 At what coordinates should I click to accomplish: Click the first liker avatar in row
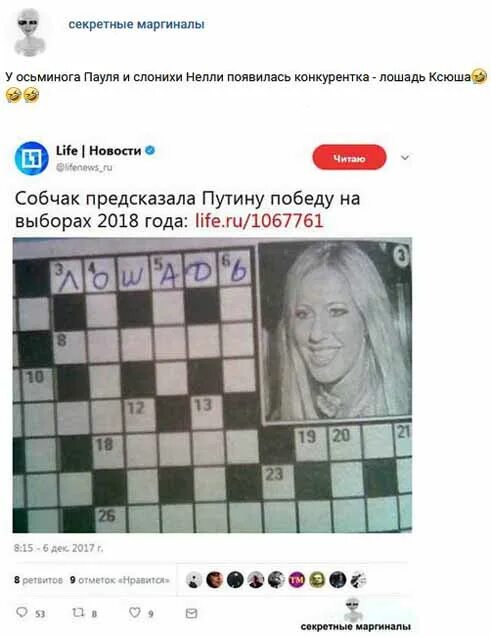click(194, 580)
